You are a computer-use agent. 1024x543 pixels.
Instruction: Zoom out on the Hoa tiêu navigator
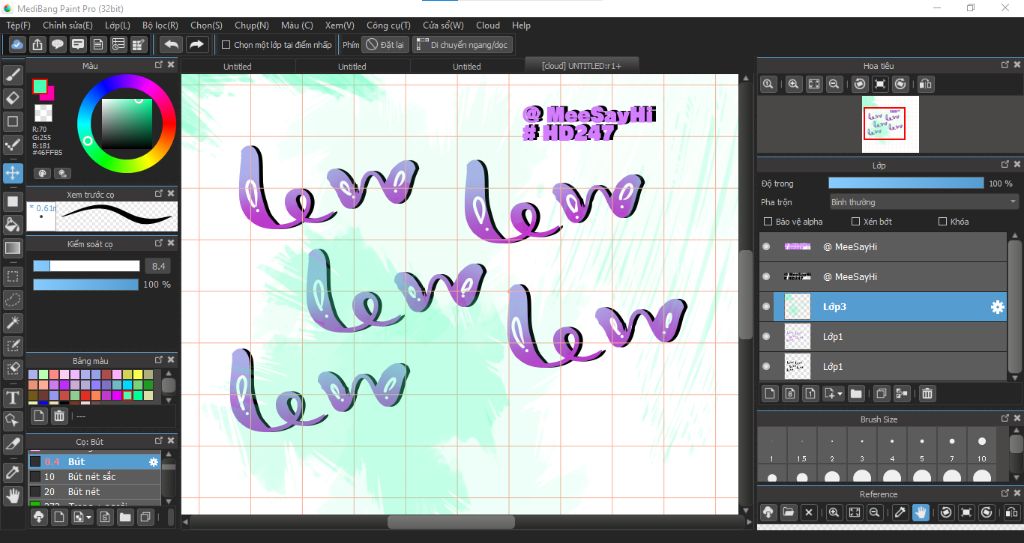coord(833,84)
